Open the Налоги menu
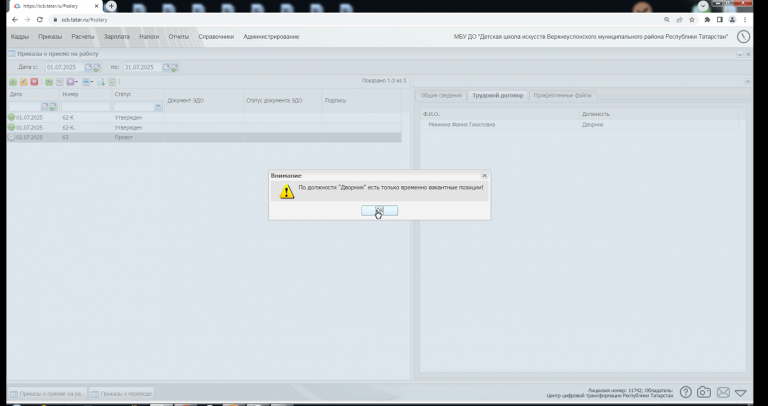 (149, 37)
